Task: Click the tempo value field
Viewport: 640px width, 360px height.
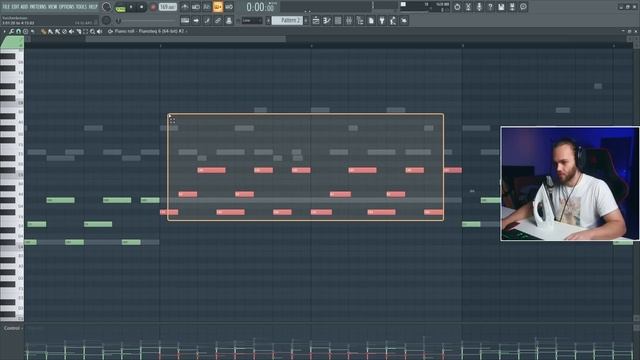Action: click(x=168, y=7)
